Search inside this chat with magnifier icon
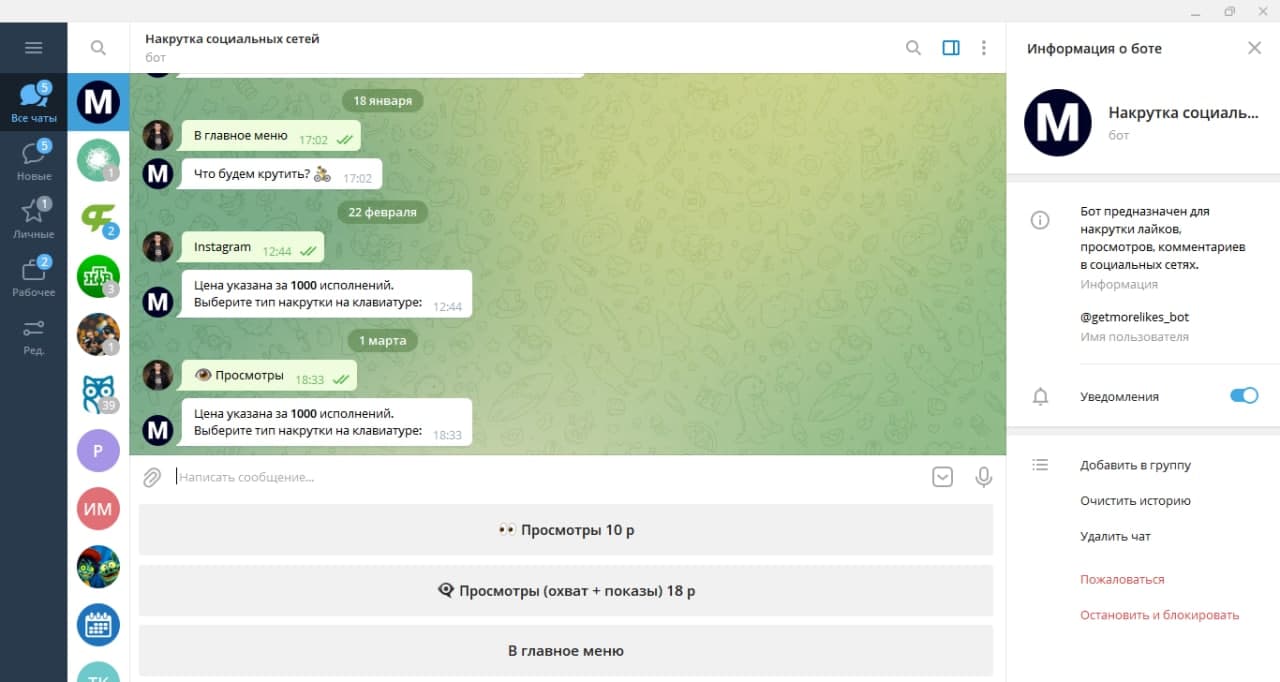 pos(913,47)
